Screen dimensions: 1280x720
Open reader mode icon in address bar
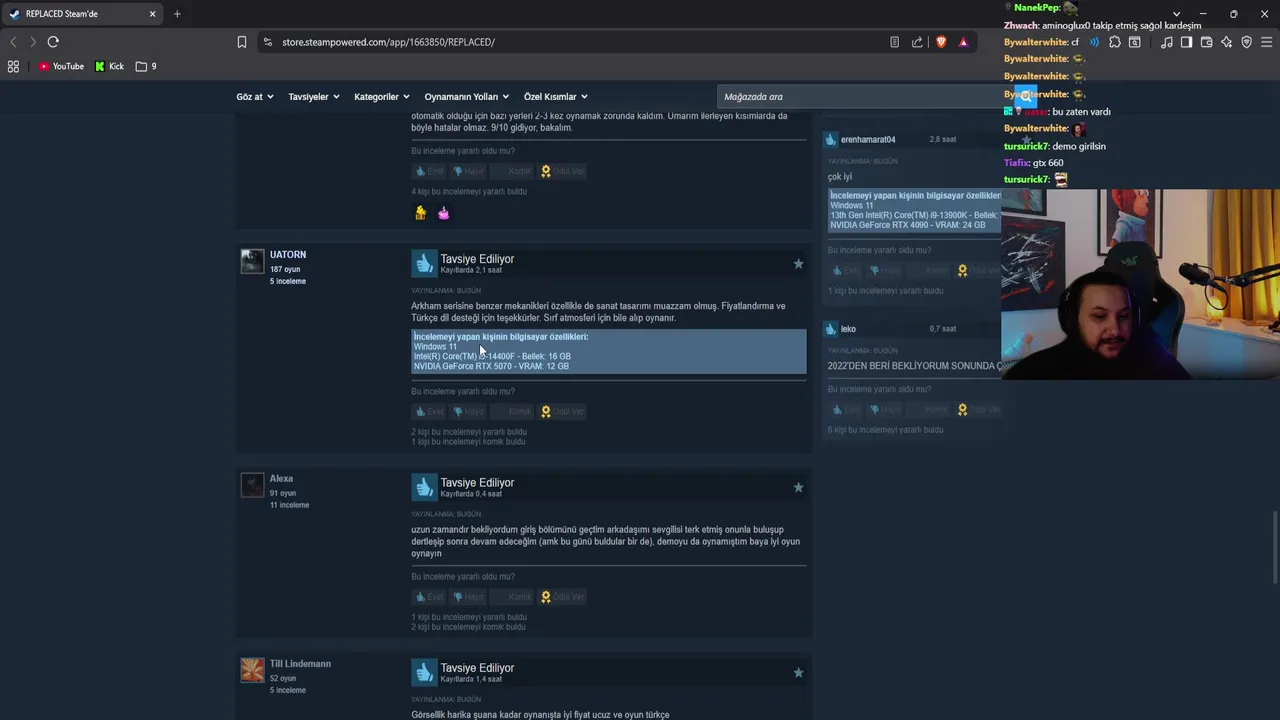click(894, 42)
